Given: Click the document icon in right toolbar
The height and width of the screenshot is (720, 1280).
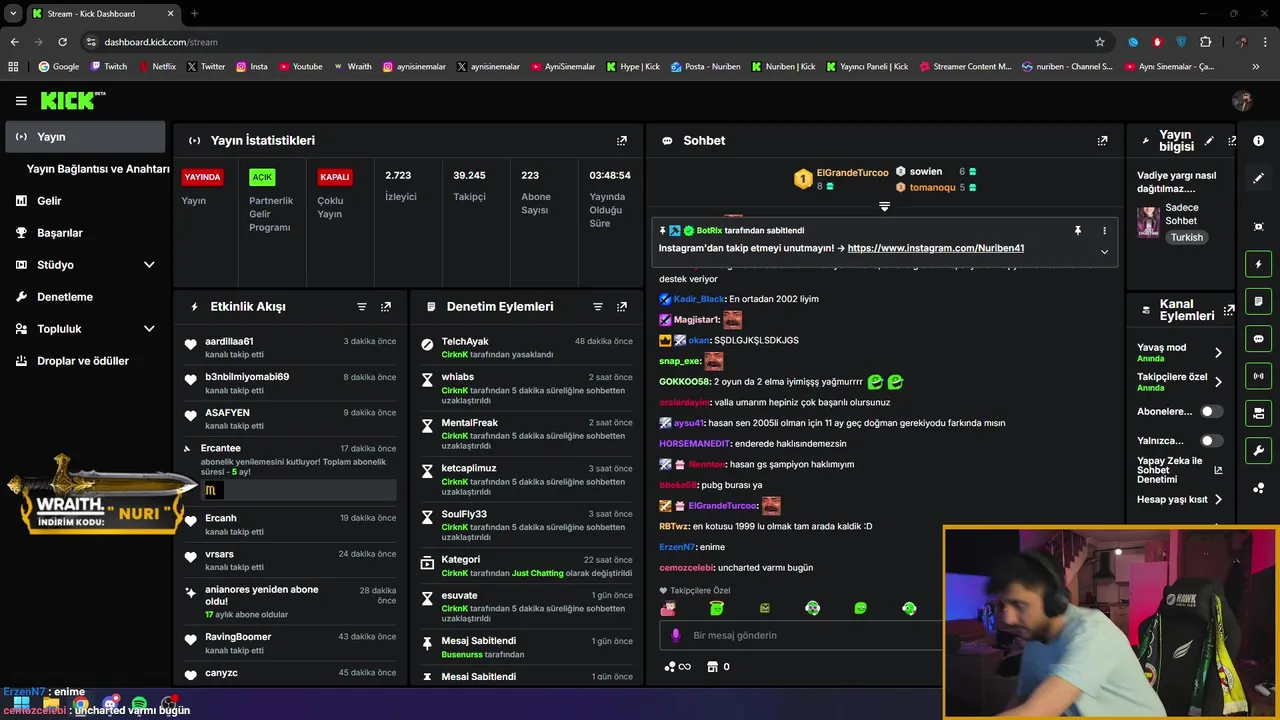Looking at the screenshot, I should click(x=1259, y=301).
